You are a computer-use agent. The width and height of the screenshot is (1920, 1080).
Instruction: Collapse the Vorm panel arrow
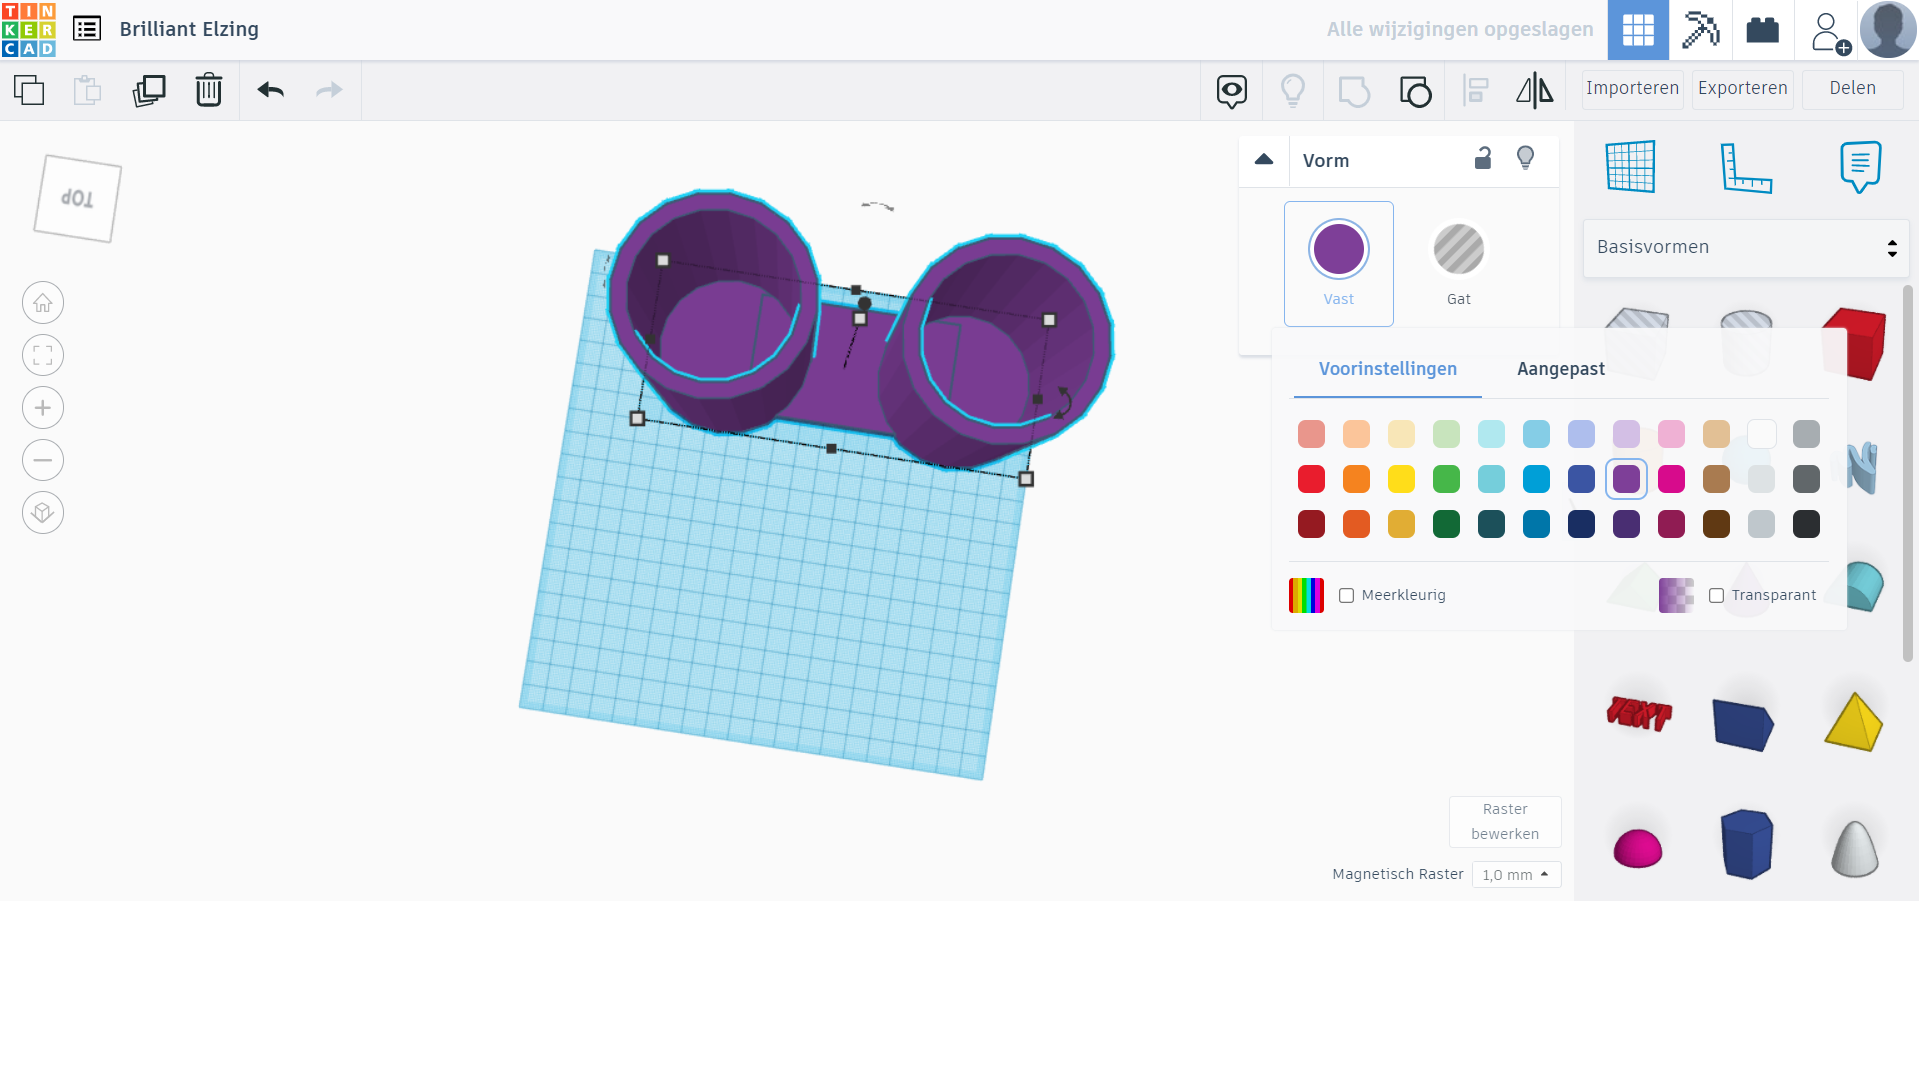click(1264, 160)
